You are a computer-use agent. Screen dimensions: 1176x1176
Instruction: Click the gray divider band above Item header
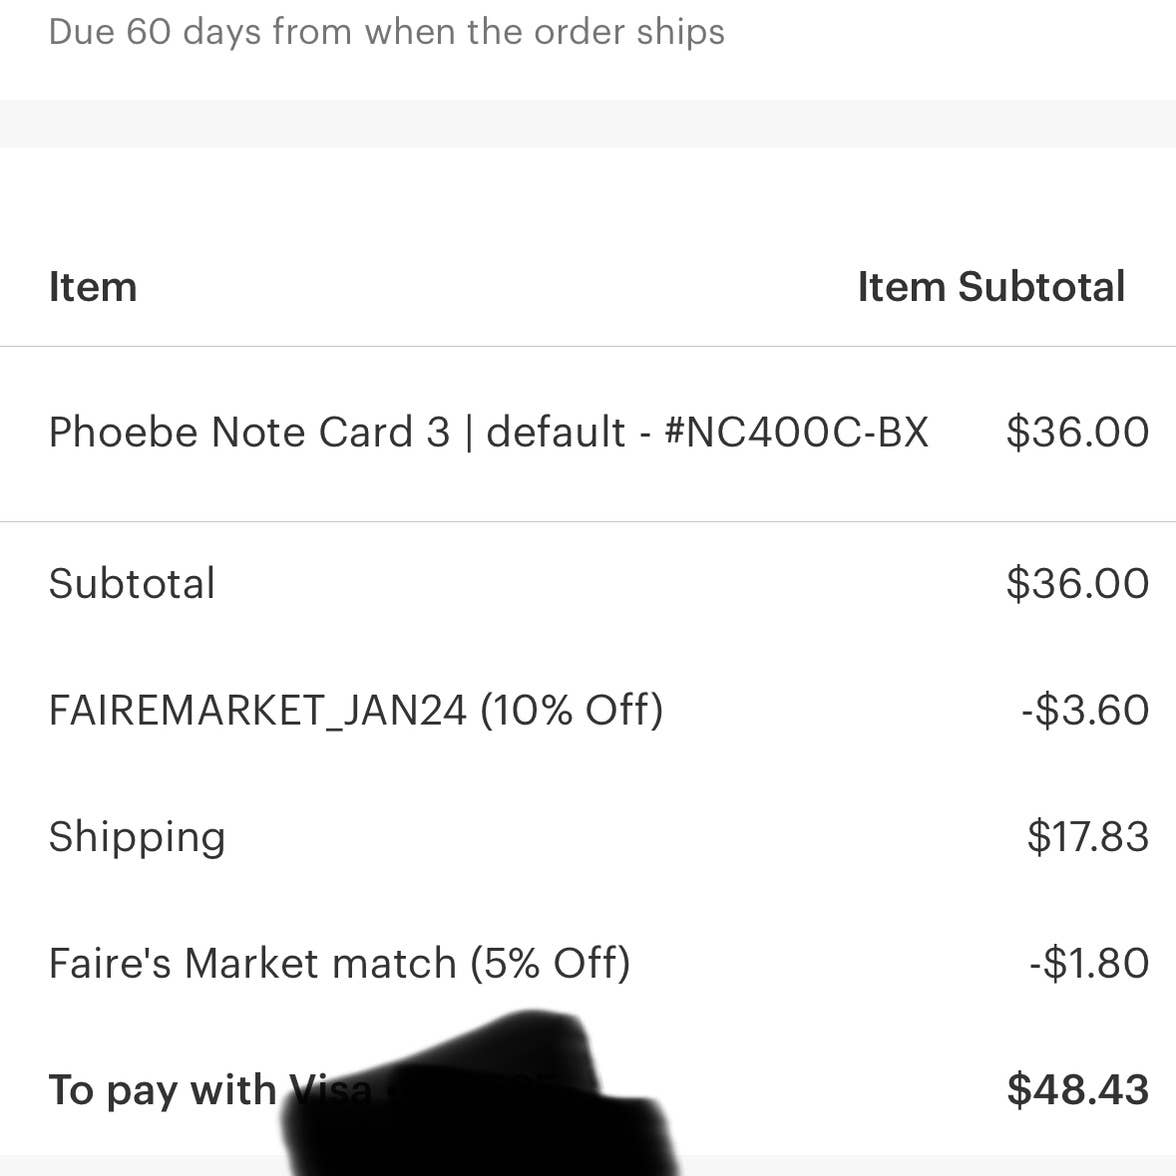pos(588,123)
